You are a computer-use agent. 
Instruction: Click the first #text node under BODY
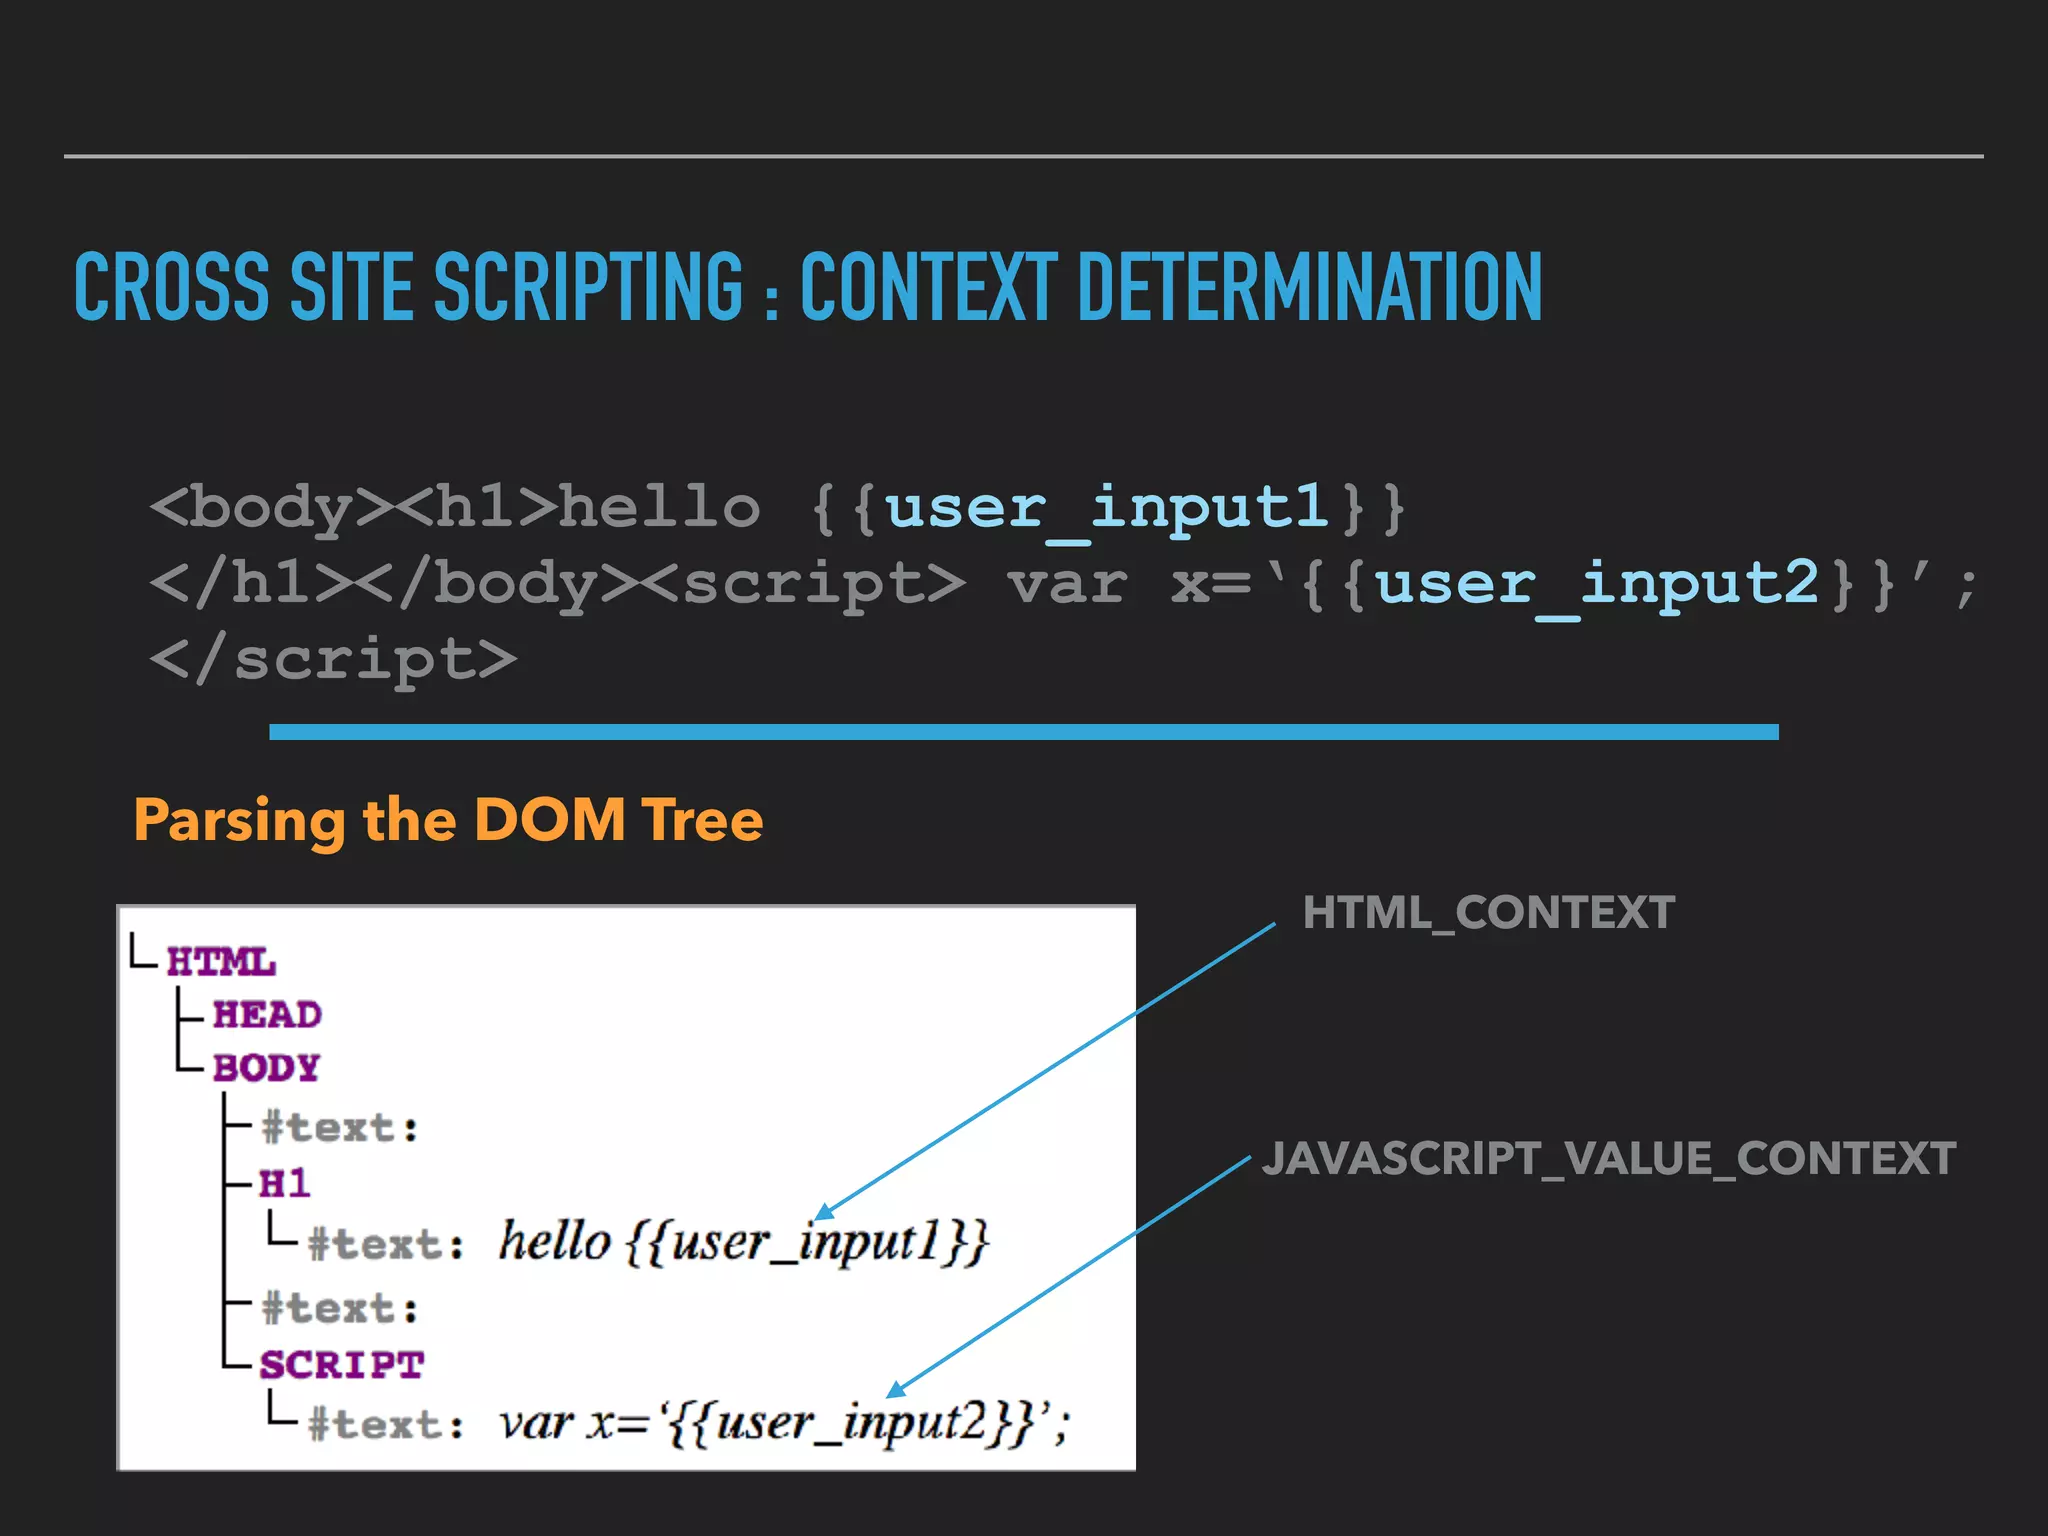coord(339,1128)
